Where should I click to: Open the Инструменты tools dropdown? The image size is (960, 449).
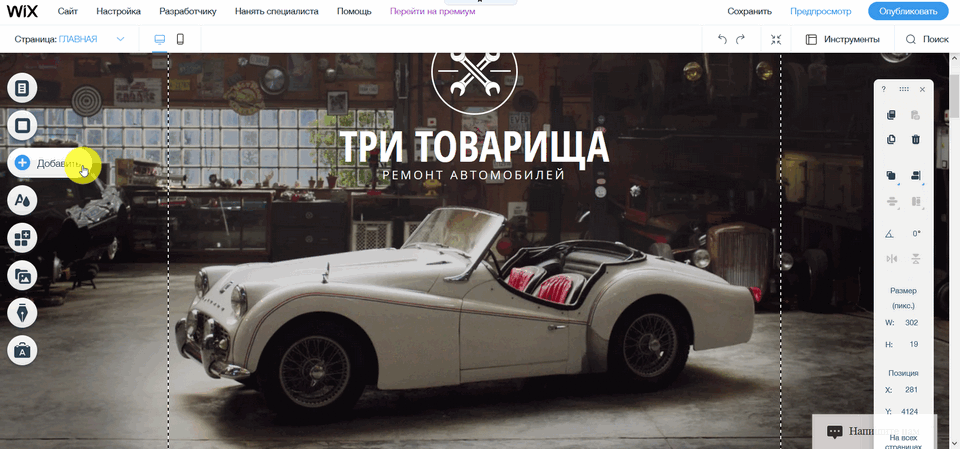[x=842, y=39]
